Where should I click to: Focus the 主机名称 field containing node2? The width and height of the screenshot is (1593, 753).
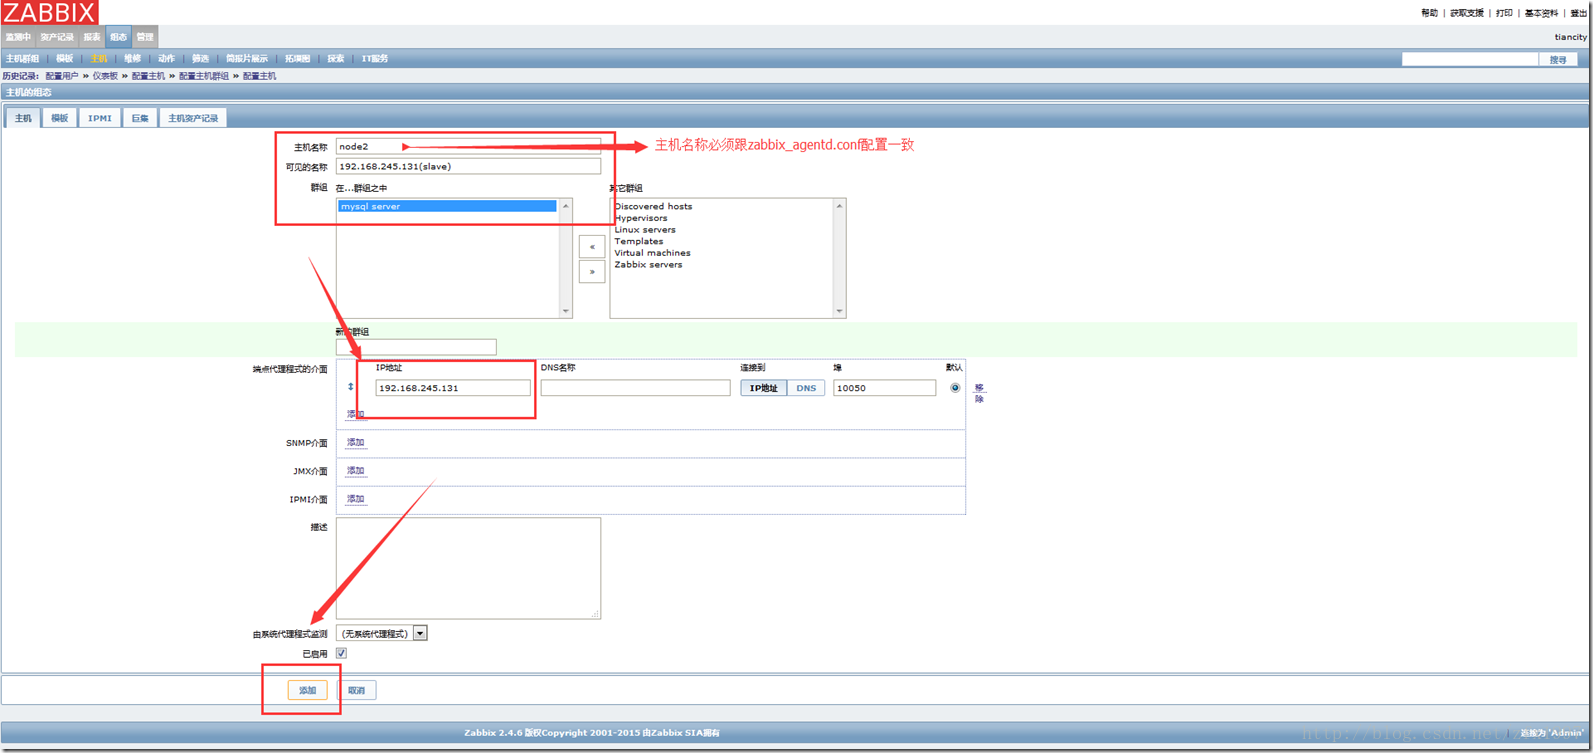[468, 146]
